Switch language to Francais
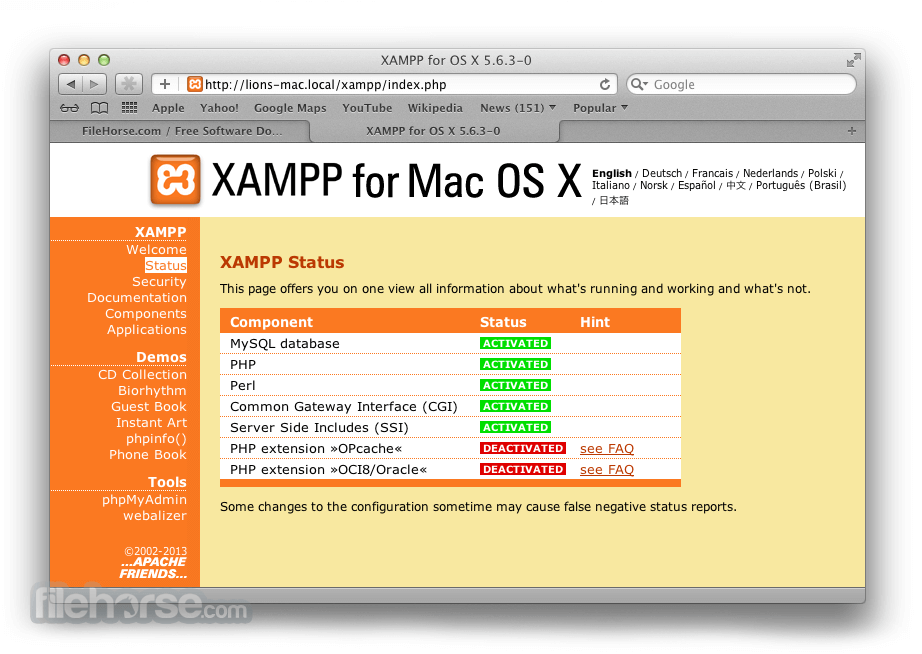This screenshot has width=922, height=654. (x=713, y=173)
